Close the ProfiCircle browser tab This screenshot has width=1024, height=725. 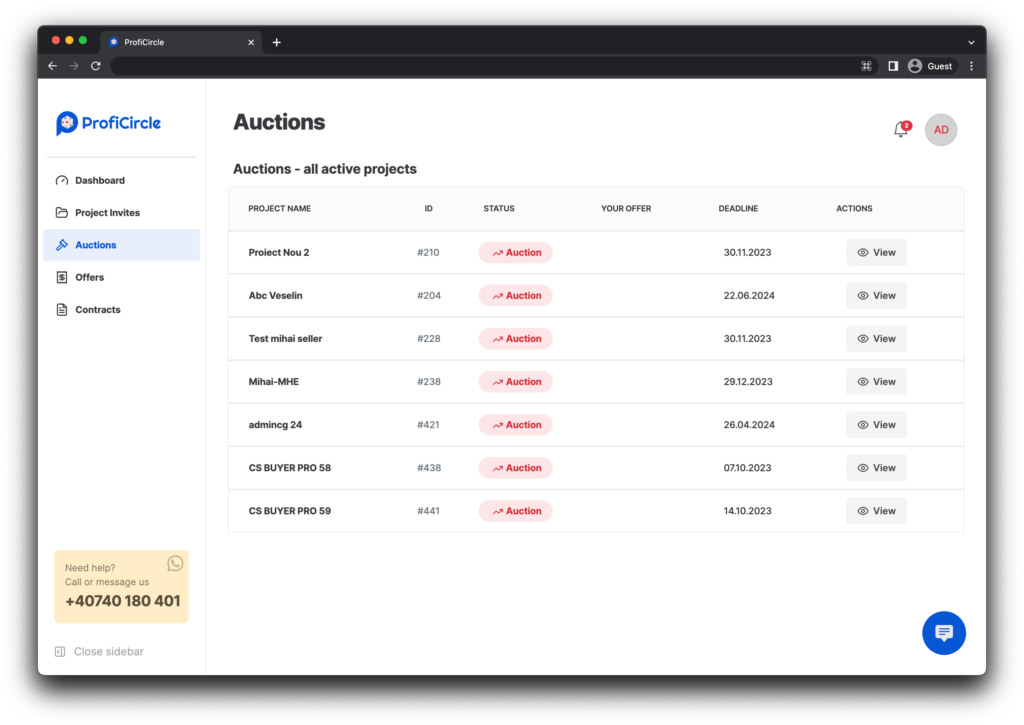pos(251,42)
